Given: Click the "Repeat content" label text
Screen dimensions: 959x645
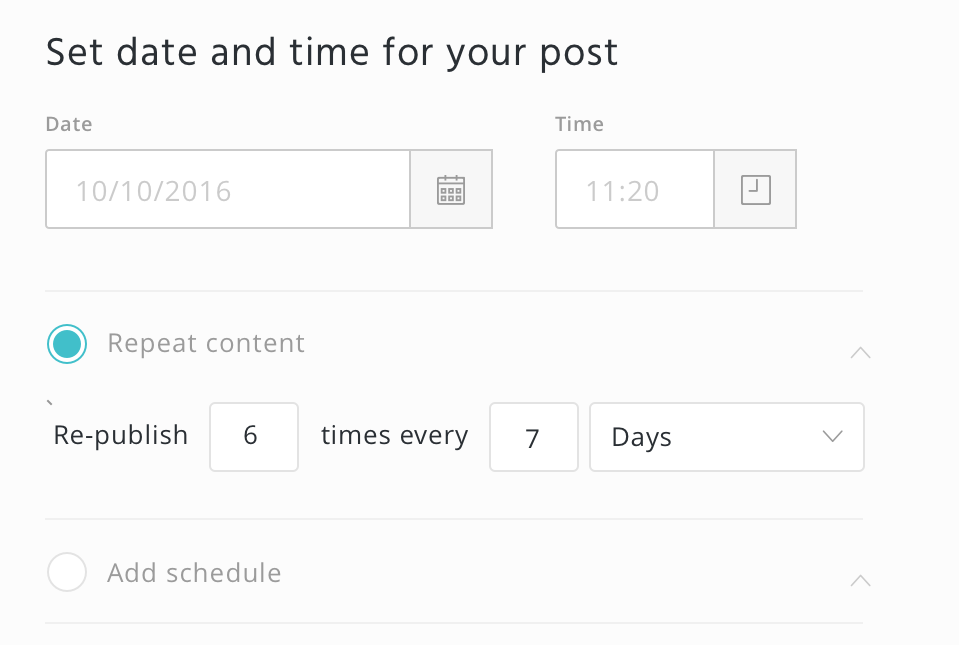Looking at the screenshot, I should [206, 344].
